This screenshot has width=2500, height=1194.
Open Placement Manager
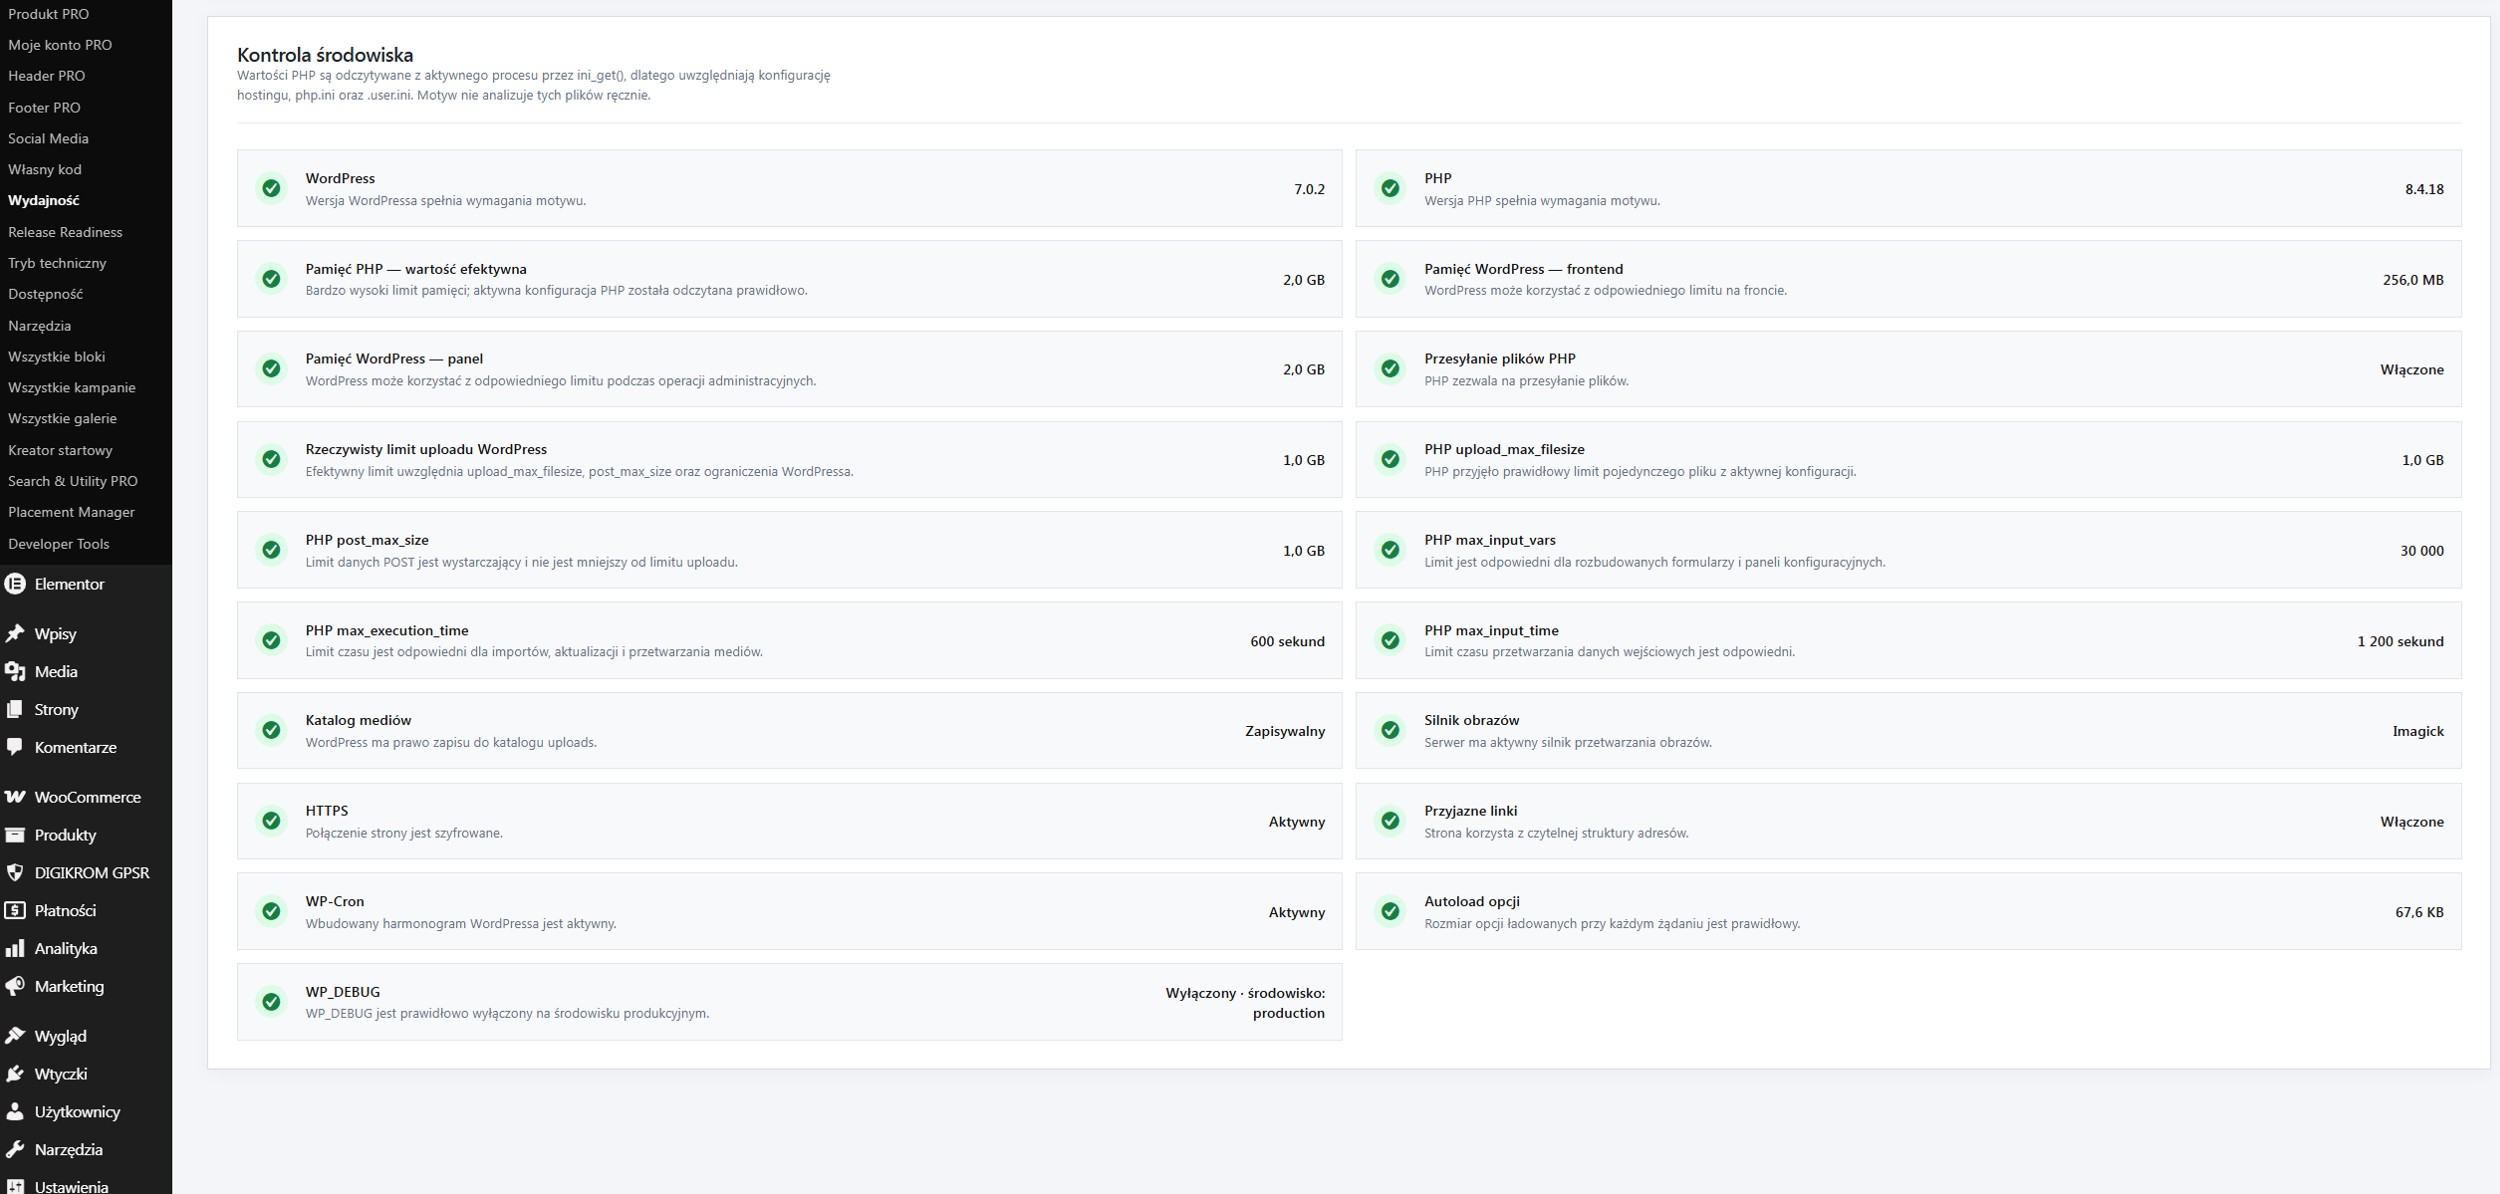pos(71,512)
